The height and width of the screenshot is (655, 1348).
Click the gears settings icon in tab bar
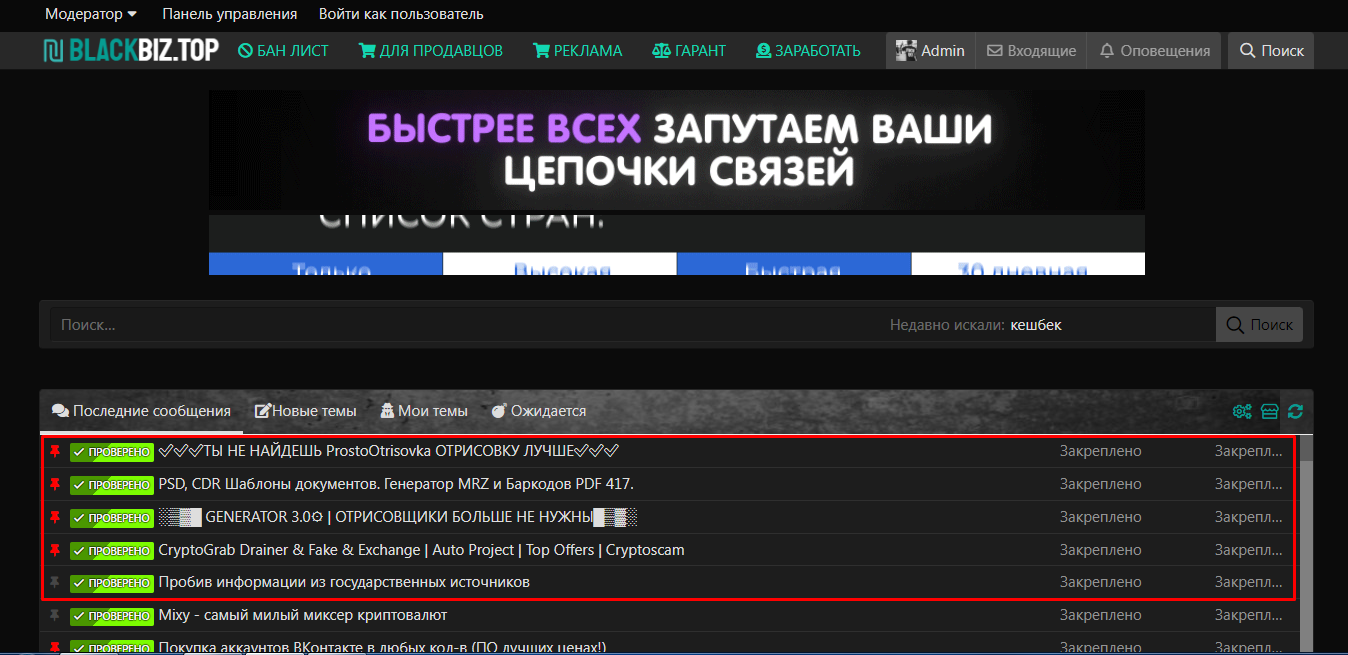tap(1242, 411)
